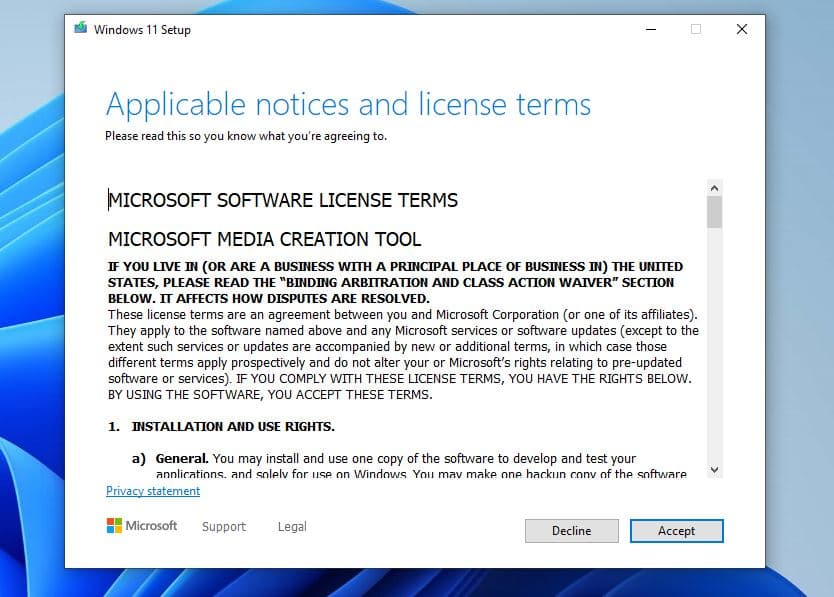Click the bold word 'General.' in clause a)
Screen dimensions: 834x597
[182, 459]
